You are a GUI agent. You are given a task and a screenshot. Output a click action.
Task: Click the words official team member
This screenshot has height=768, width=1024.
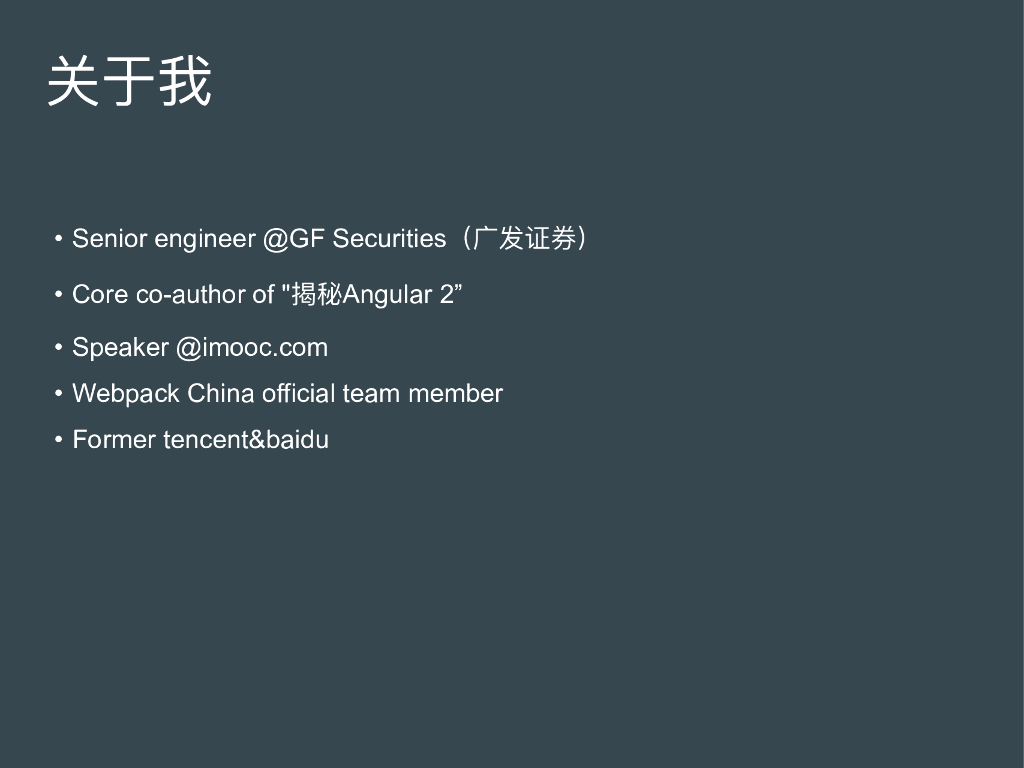click(x=382, y=394)
